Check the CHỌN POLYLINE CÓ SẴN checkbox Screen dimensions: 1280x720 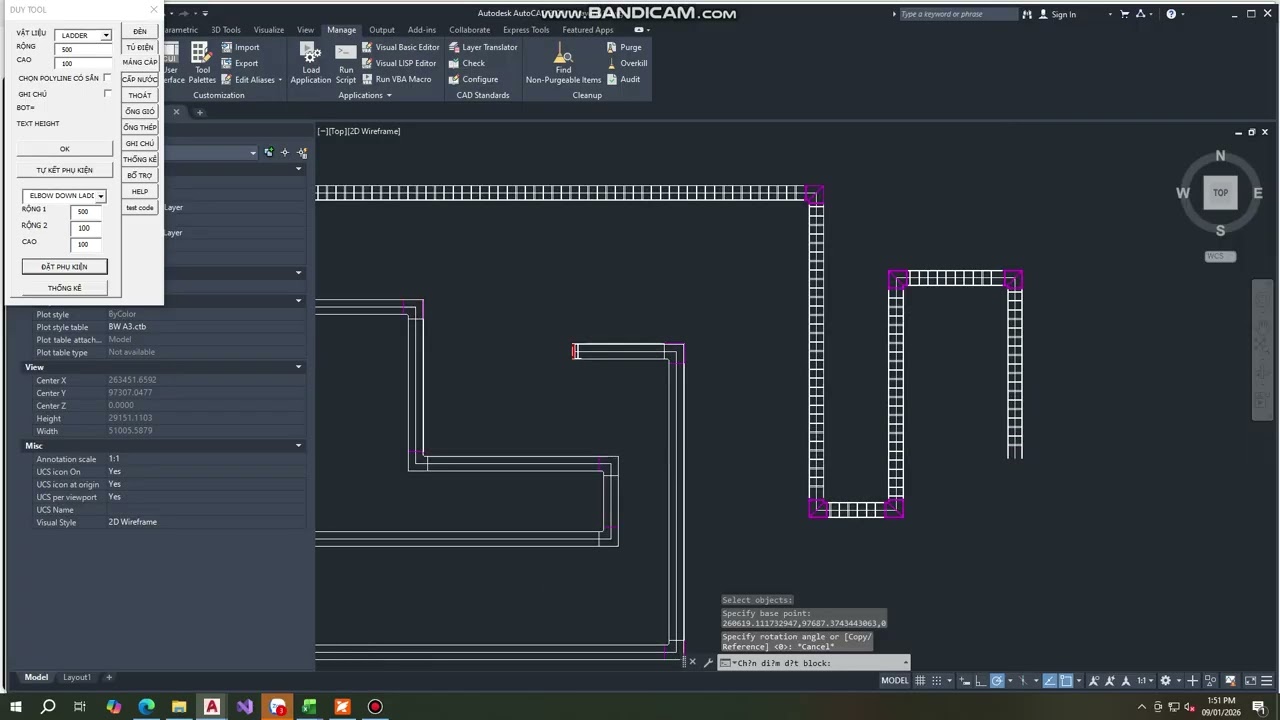click(x=107, y=78)
